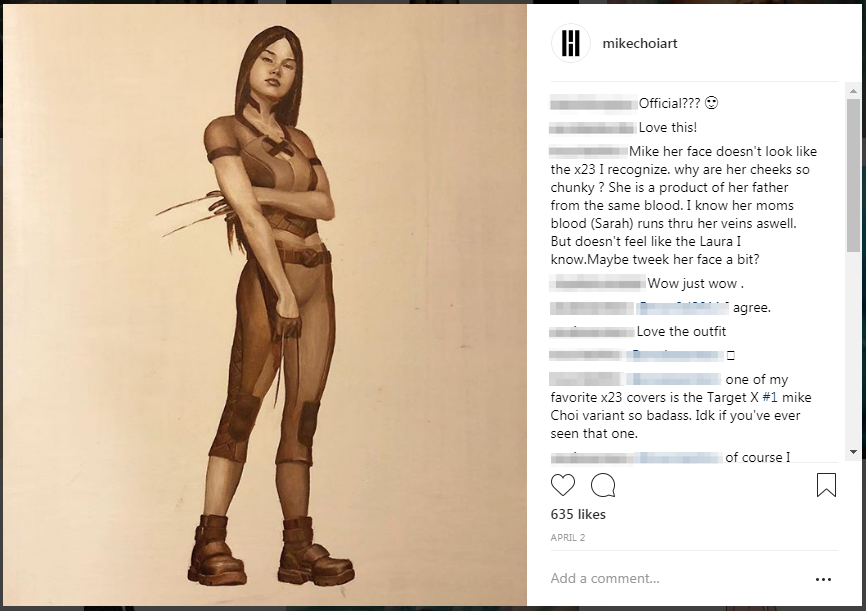Open the X-23 artwork image
The height and width of the screenshot is (611, 866).
[265, 306]
